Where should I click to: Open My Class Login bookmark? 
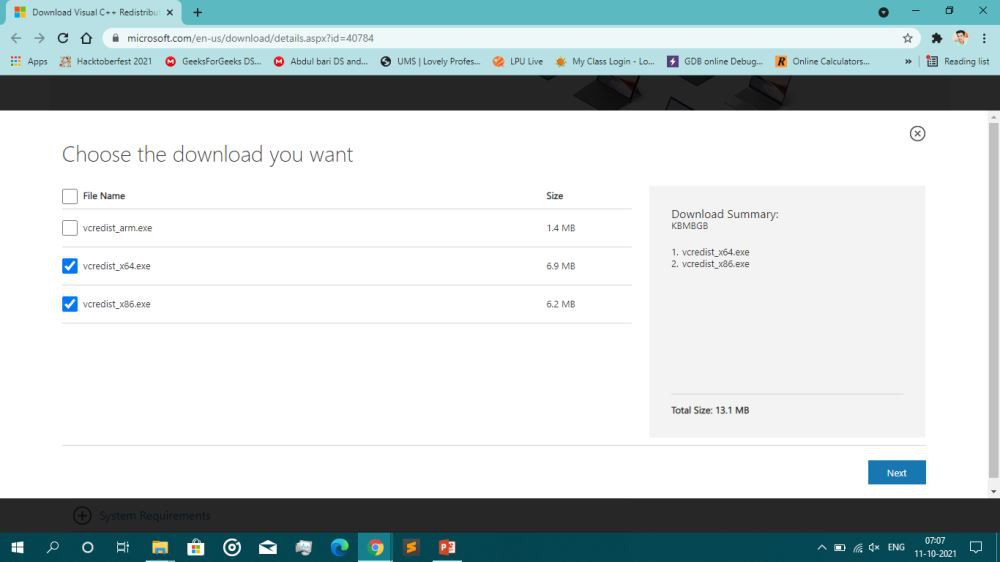(605, 61)
